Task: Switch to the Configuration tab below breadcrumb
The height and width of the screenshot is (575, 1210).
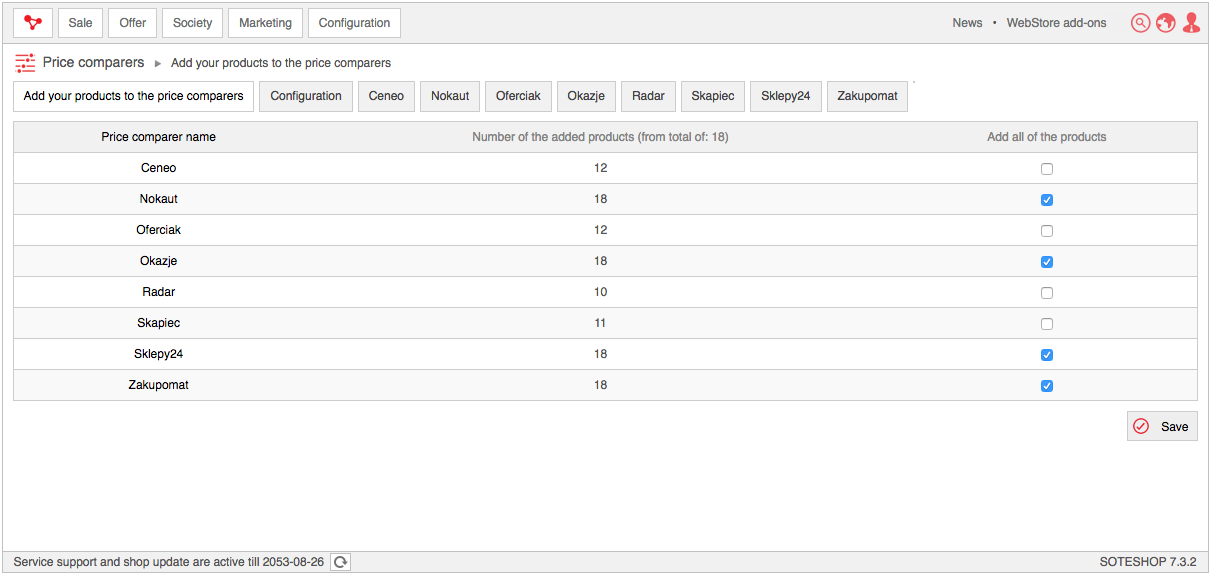Action: 306,96
